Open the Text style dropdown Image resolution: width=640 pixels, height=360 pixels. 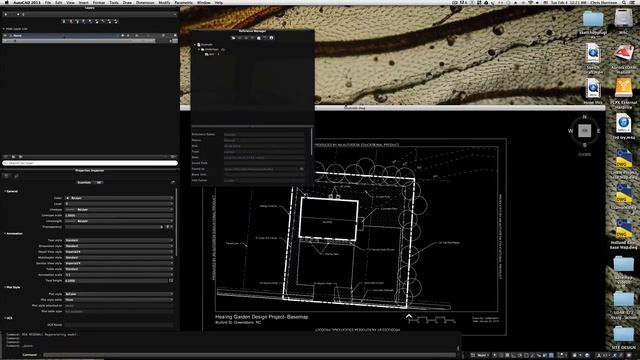tap(119, 240)
